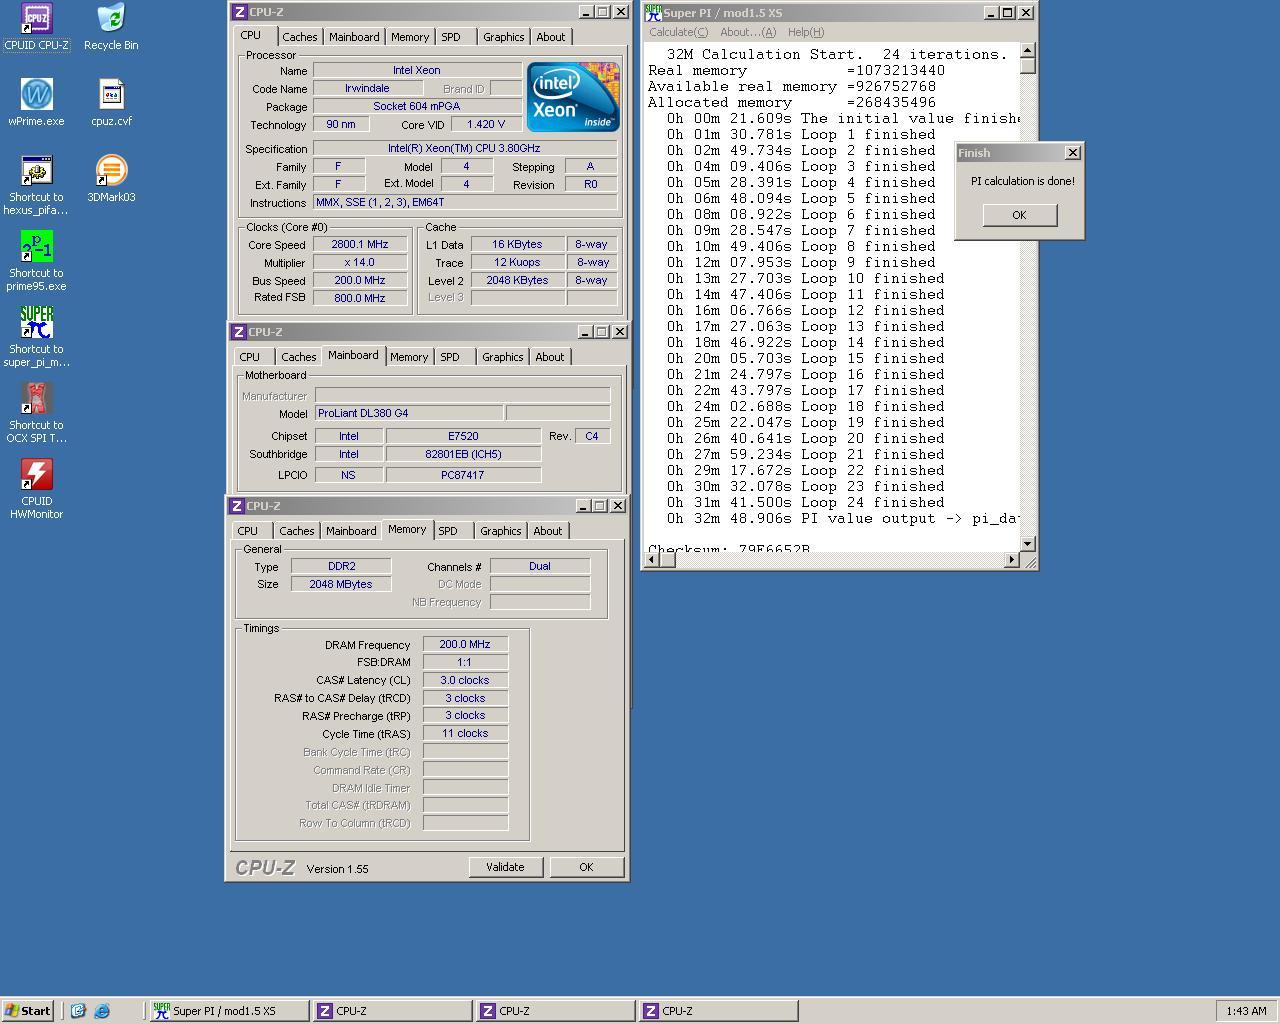Click the Southbridge value 82801EB (ICH5)
Viewport: 1280px width, 1024px height.
pyautogui.click(x=463, y=454)
